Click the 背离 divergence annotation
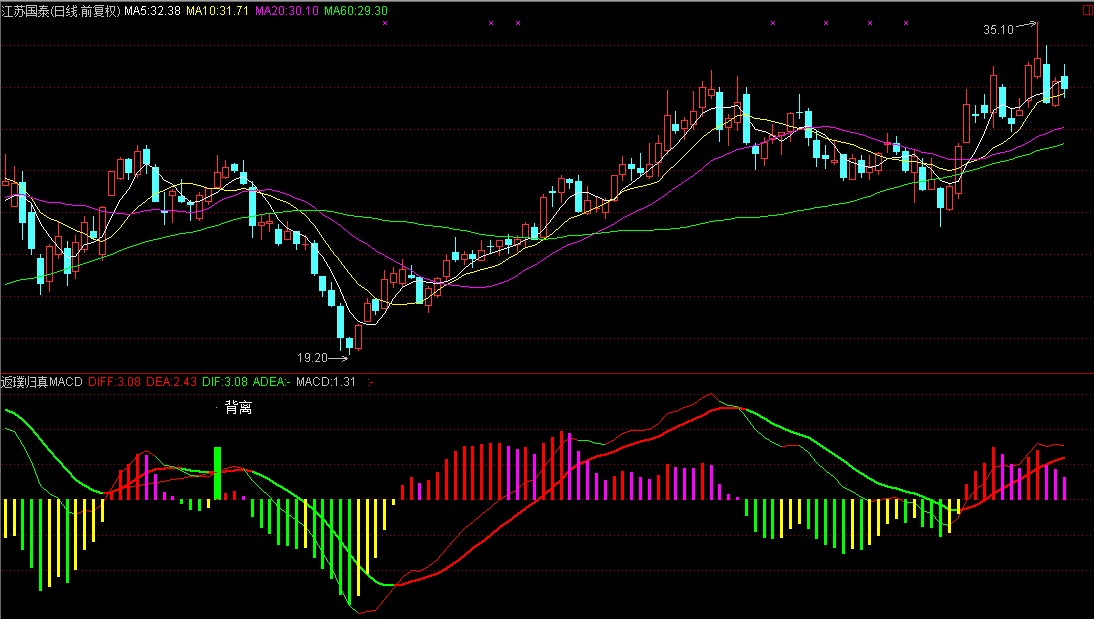The height and width of the screenshot is (619, 1094). (239, 408)
